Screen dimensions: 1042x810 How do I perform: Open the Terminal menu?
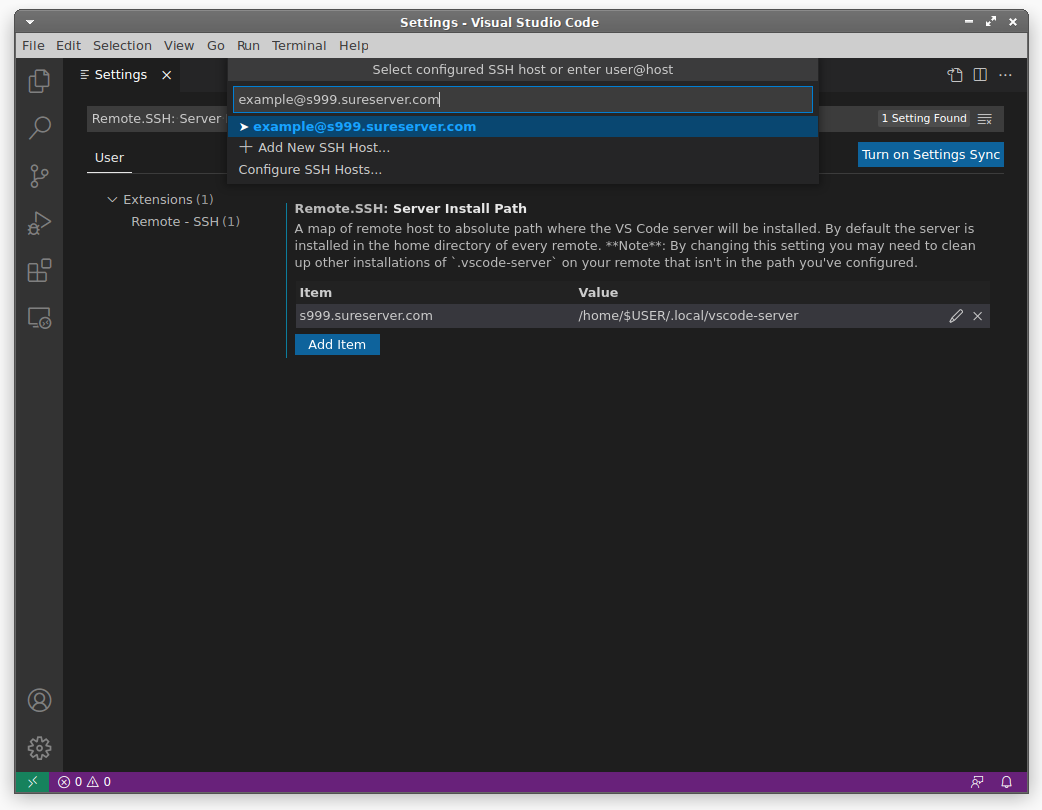[x=299, y=46]
